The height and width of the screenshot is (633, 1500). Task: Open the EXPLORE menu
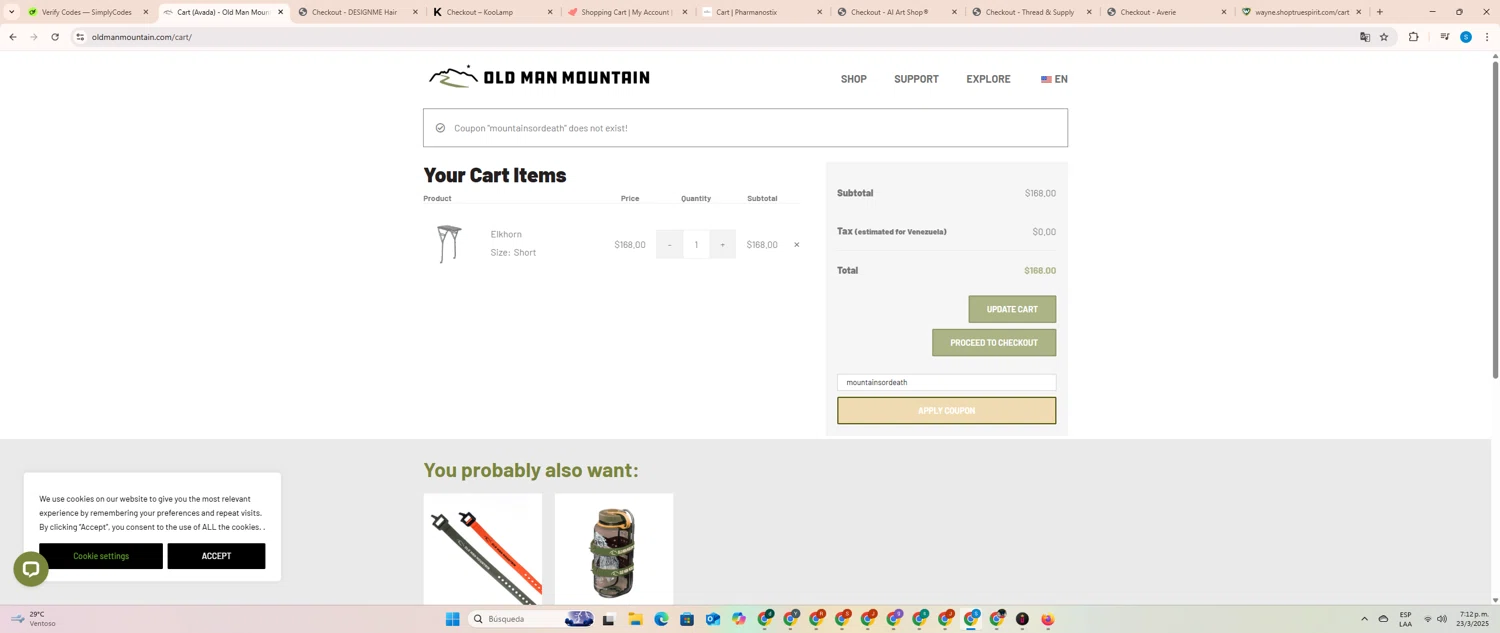pos(988,79)
